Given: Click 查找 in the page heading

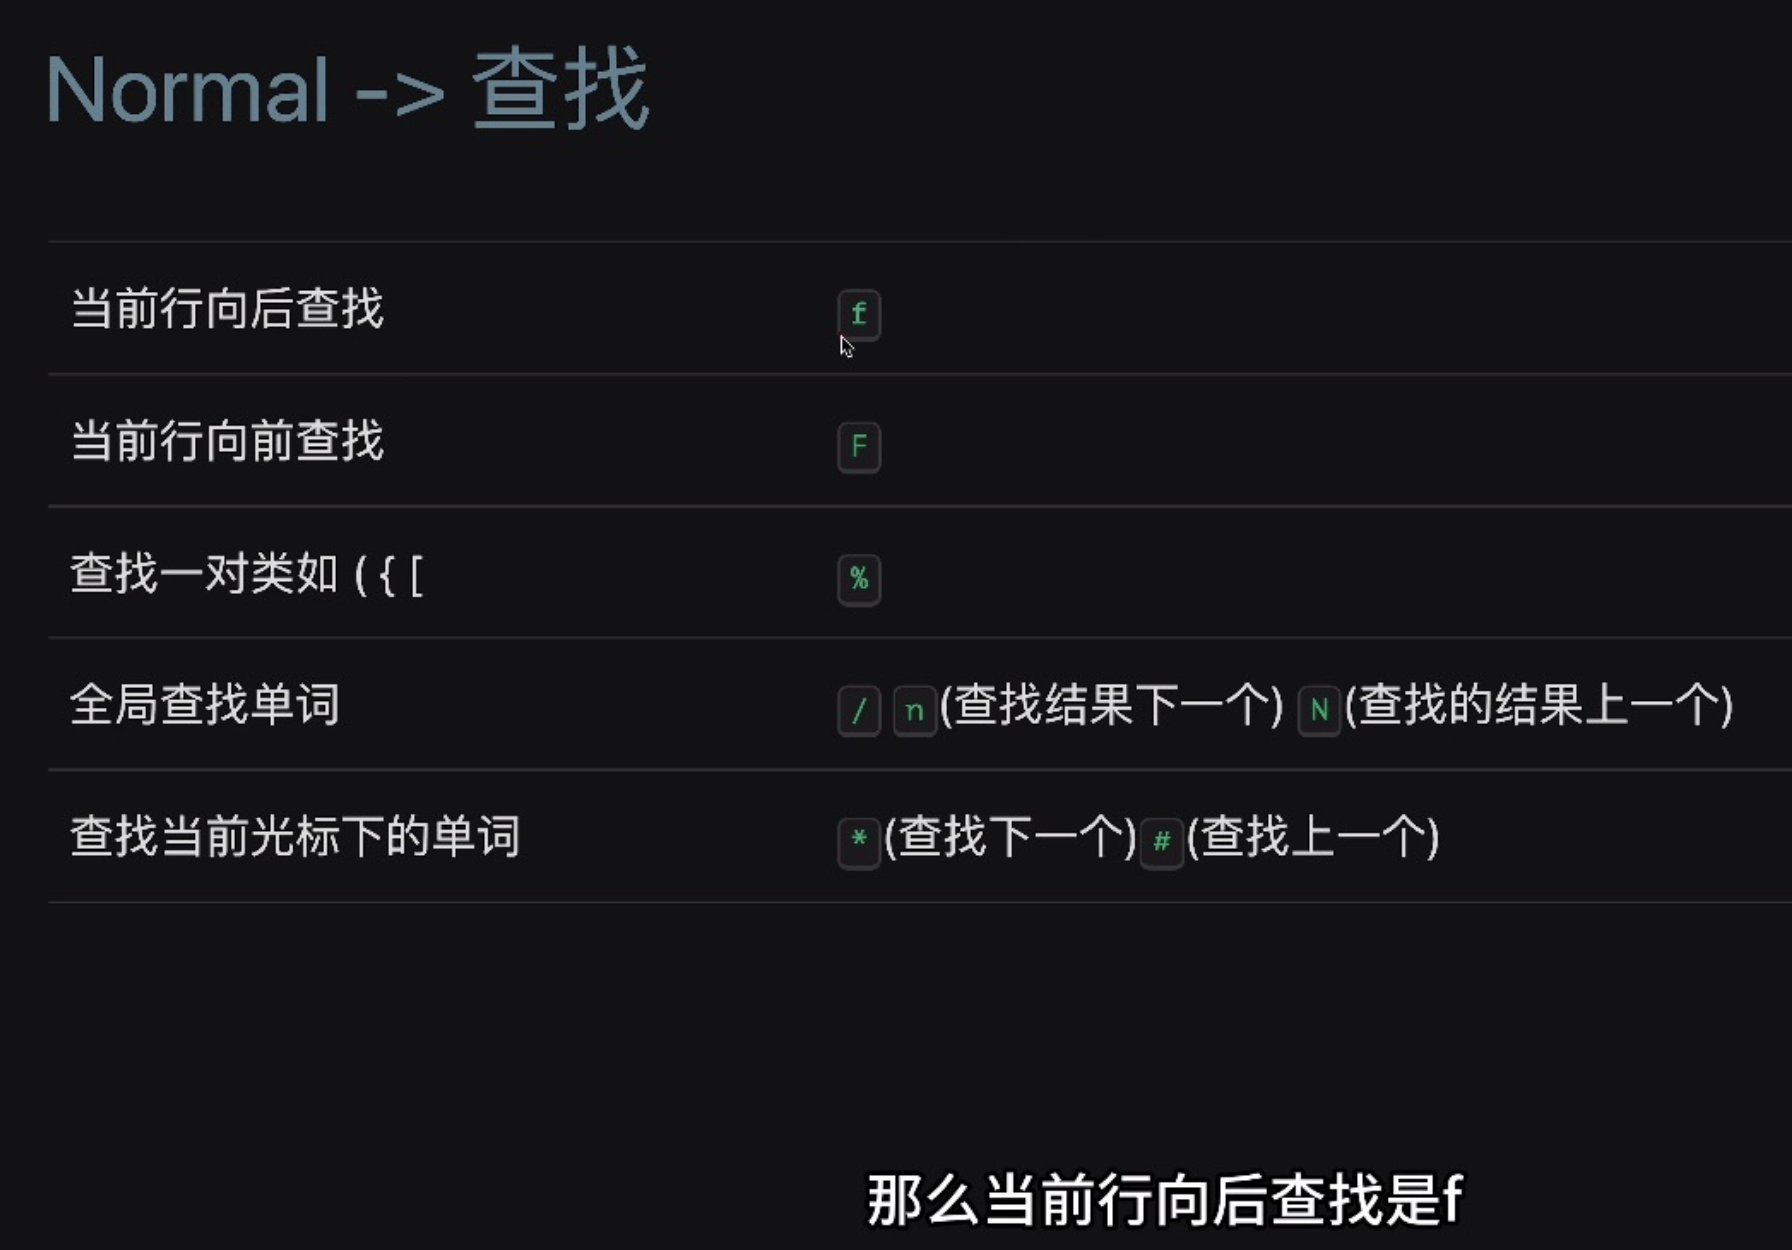Looking at the screenshot, I should coord(560,90).
